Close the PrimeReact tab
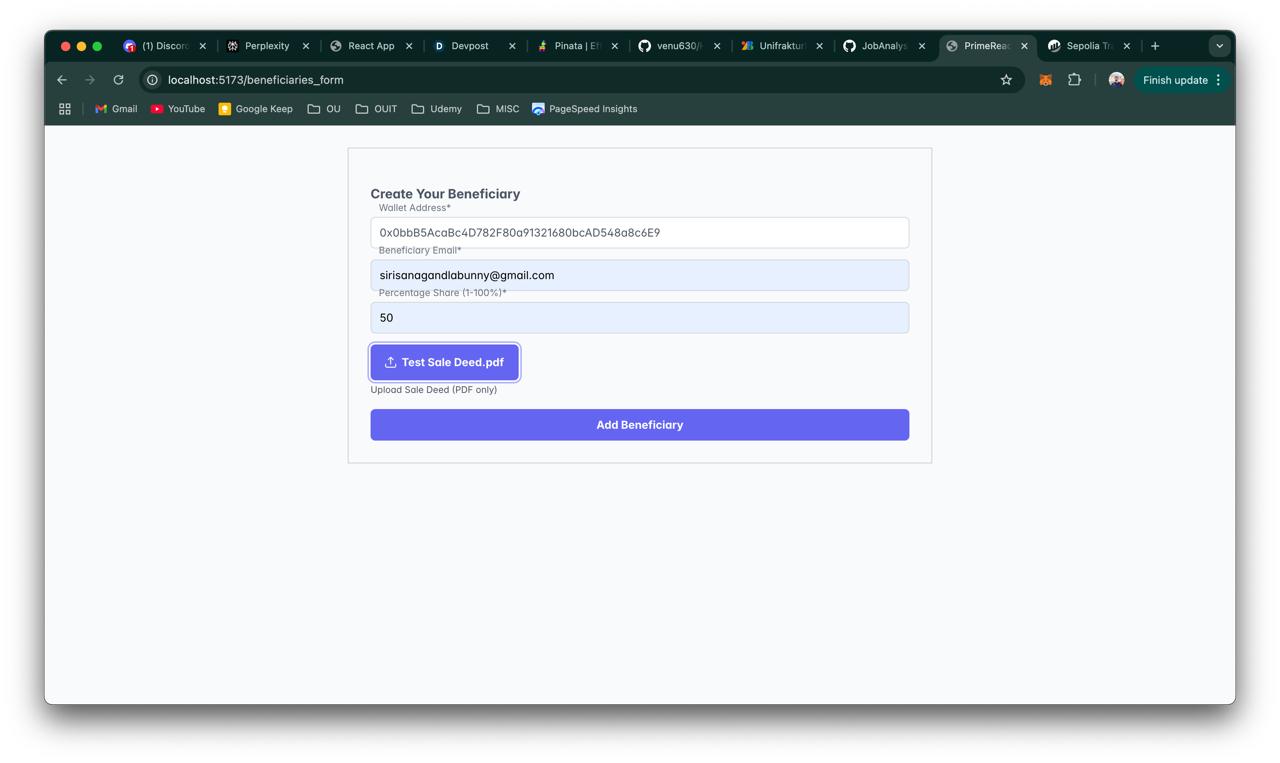1280x763 pixels. (x=1024, y=46)
